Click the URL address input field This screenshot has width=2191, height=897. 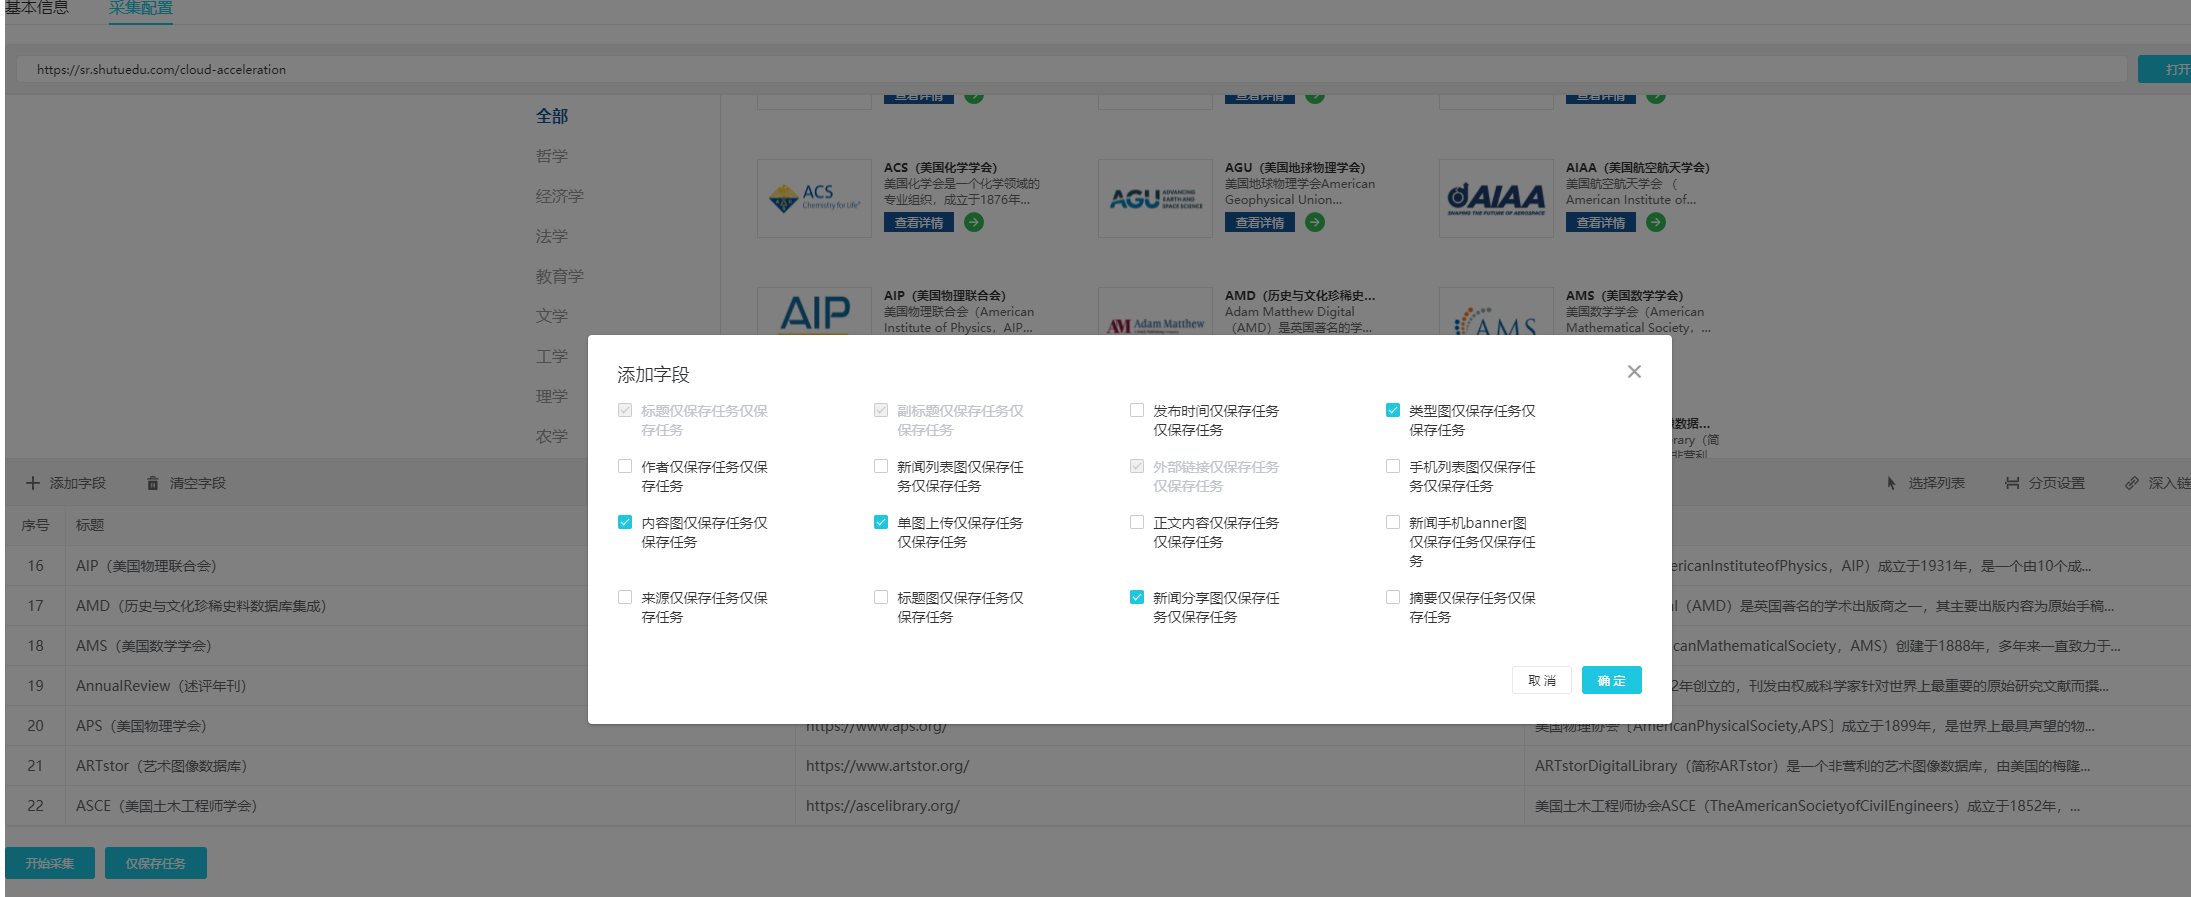click(1071, 69)
